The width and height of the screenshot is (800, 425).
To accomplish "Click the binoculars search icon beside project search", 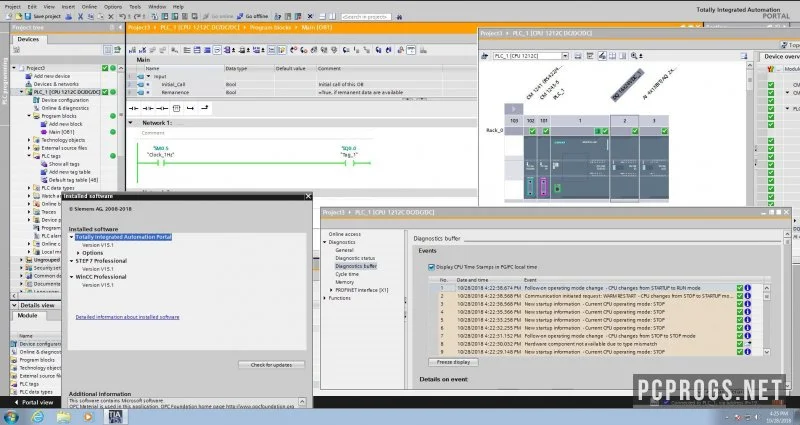I will click(x=399, y=17).
